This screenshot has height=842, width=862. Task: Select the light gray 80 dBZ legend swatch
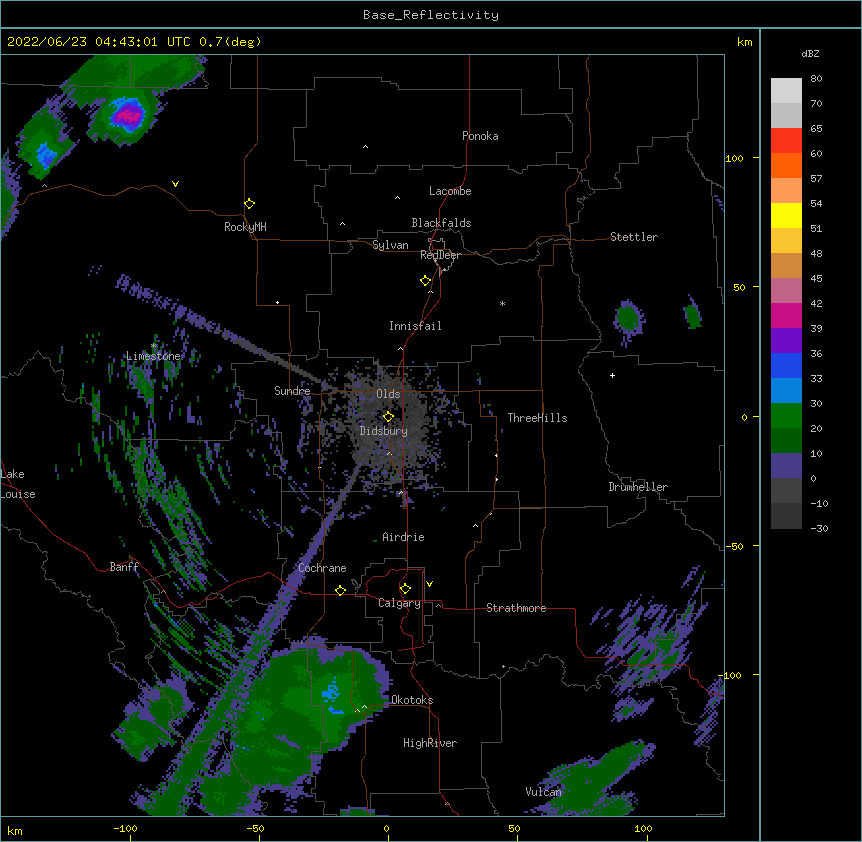pos(786,91)
